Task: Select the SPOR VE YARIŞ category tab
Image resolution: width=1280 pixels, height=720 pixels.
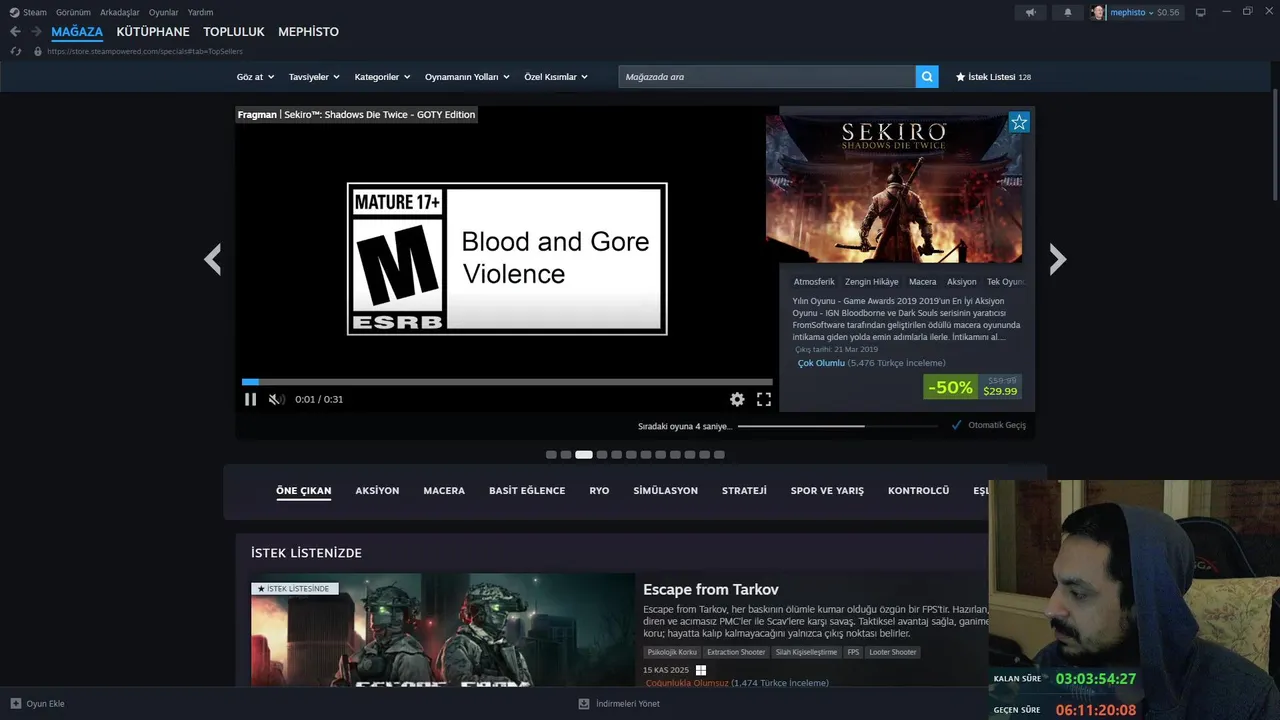Action: 827,491
